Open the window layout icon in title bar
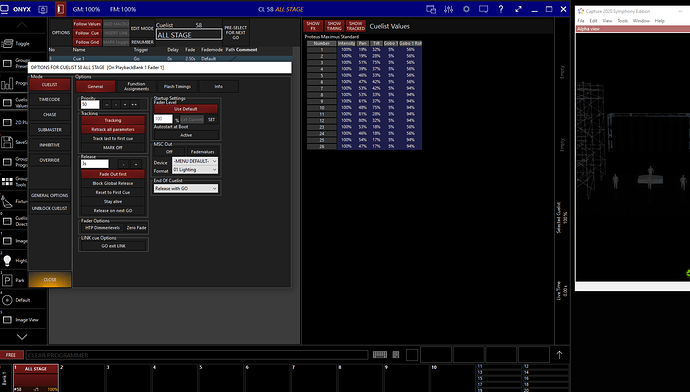 [431, 9]
